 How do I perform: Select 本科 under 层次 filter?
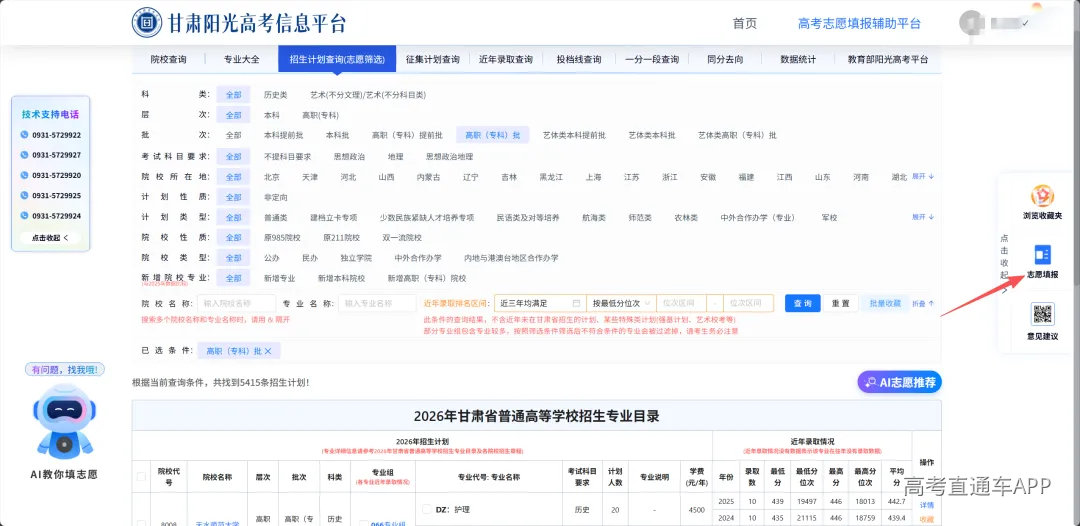(271, 115)
